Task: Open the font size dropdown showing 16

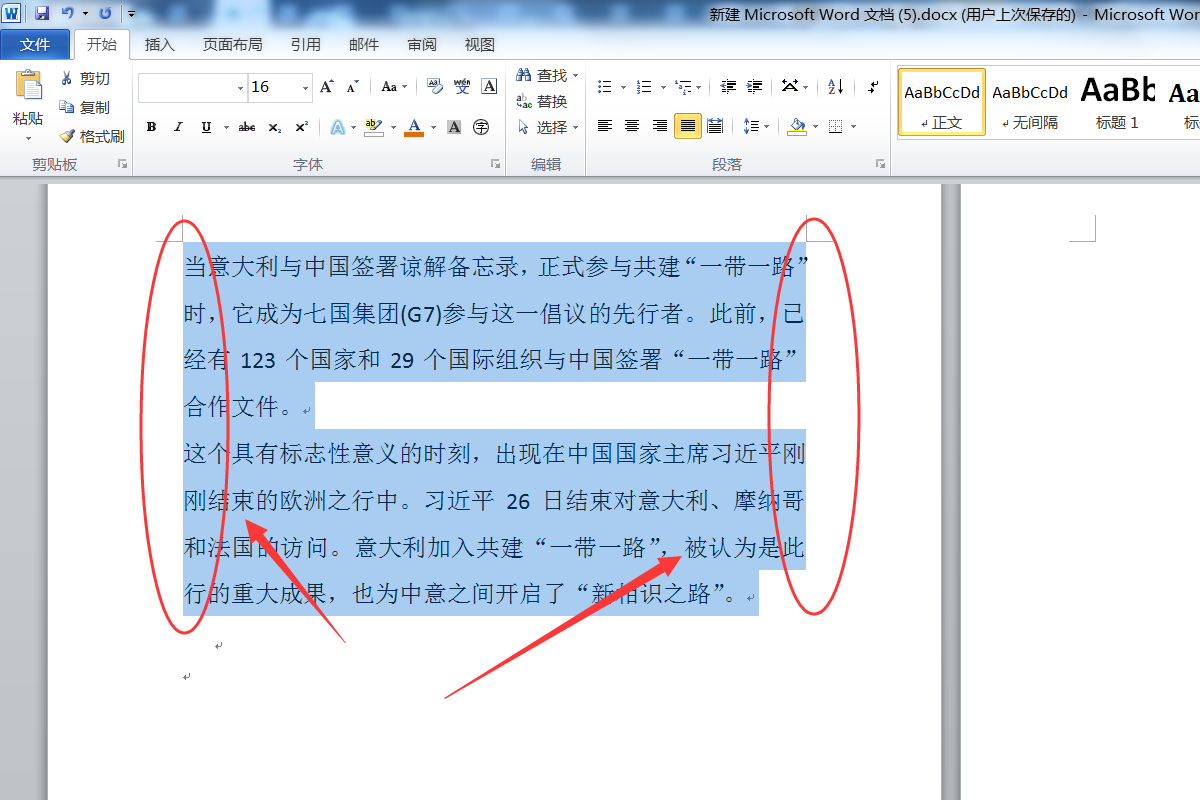Action: pyautogui.click(x=307, y=87)
